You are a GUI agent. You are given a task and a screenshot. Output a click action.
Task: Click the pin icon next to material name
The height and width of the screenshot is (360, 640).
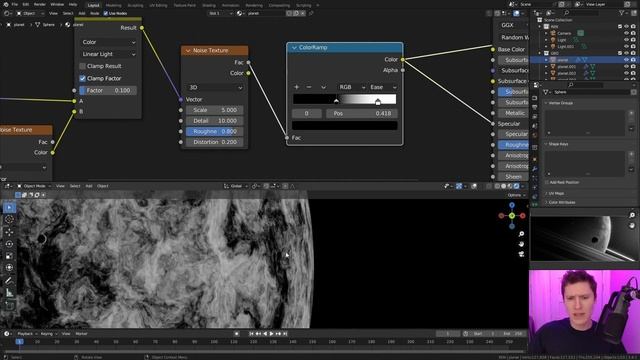[311, 13]
